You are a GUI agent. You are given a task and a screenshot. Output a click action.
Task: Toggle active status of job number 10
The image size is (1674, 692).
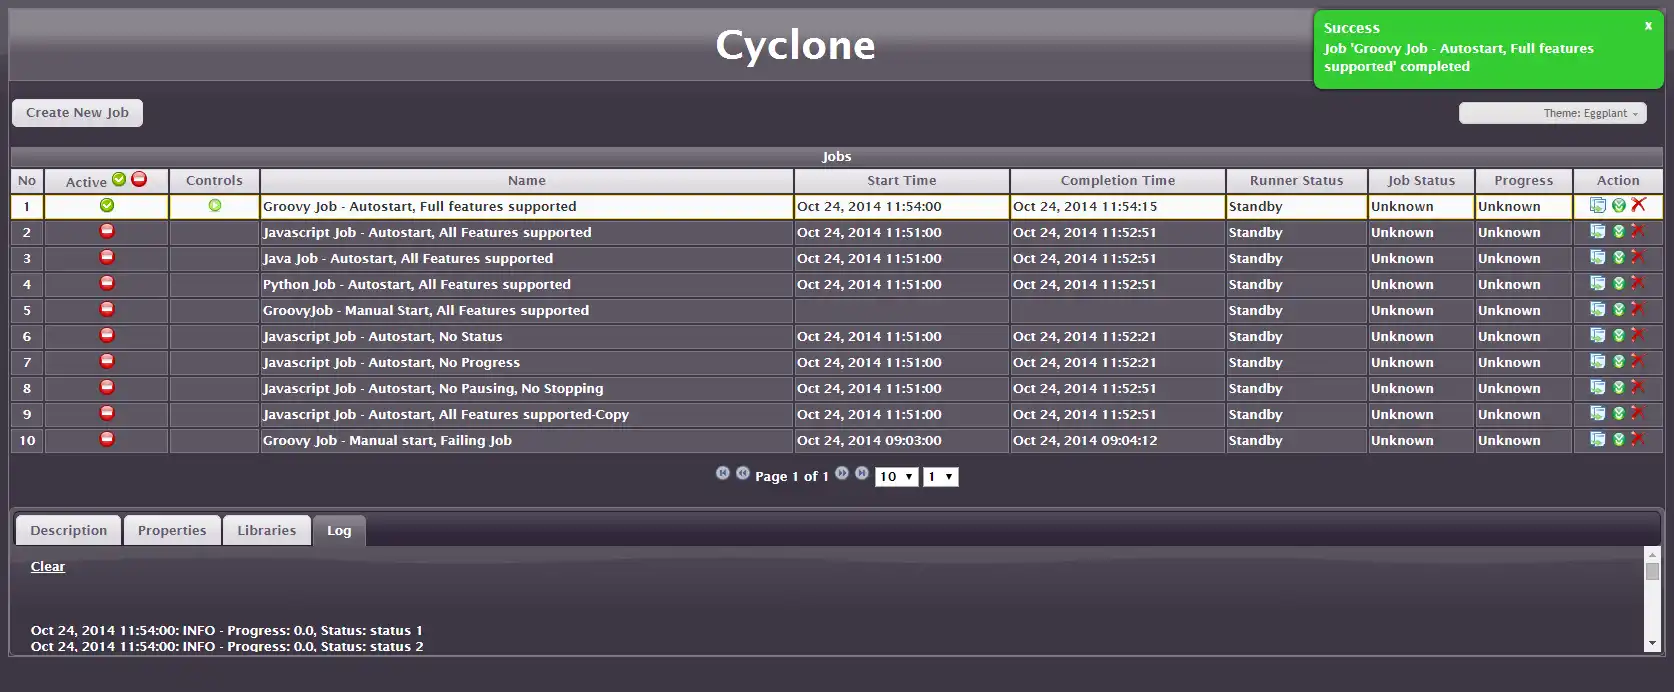pos(107,439)
